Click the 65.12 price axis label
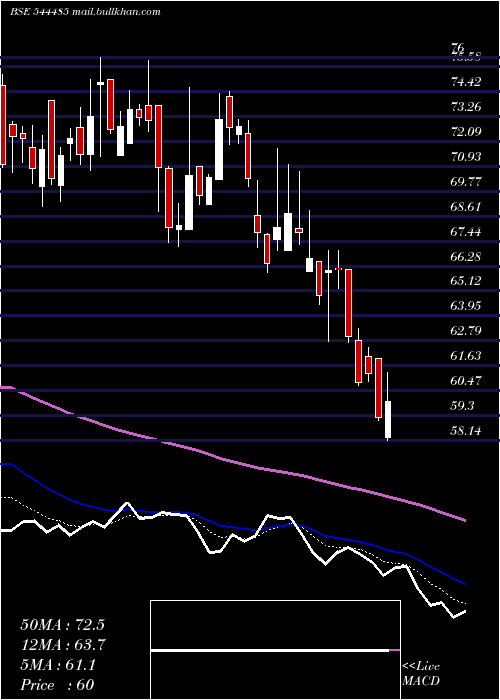 click(x=467, y=281)
